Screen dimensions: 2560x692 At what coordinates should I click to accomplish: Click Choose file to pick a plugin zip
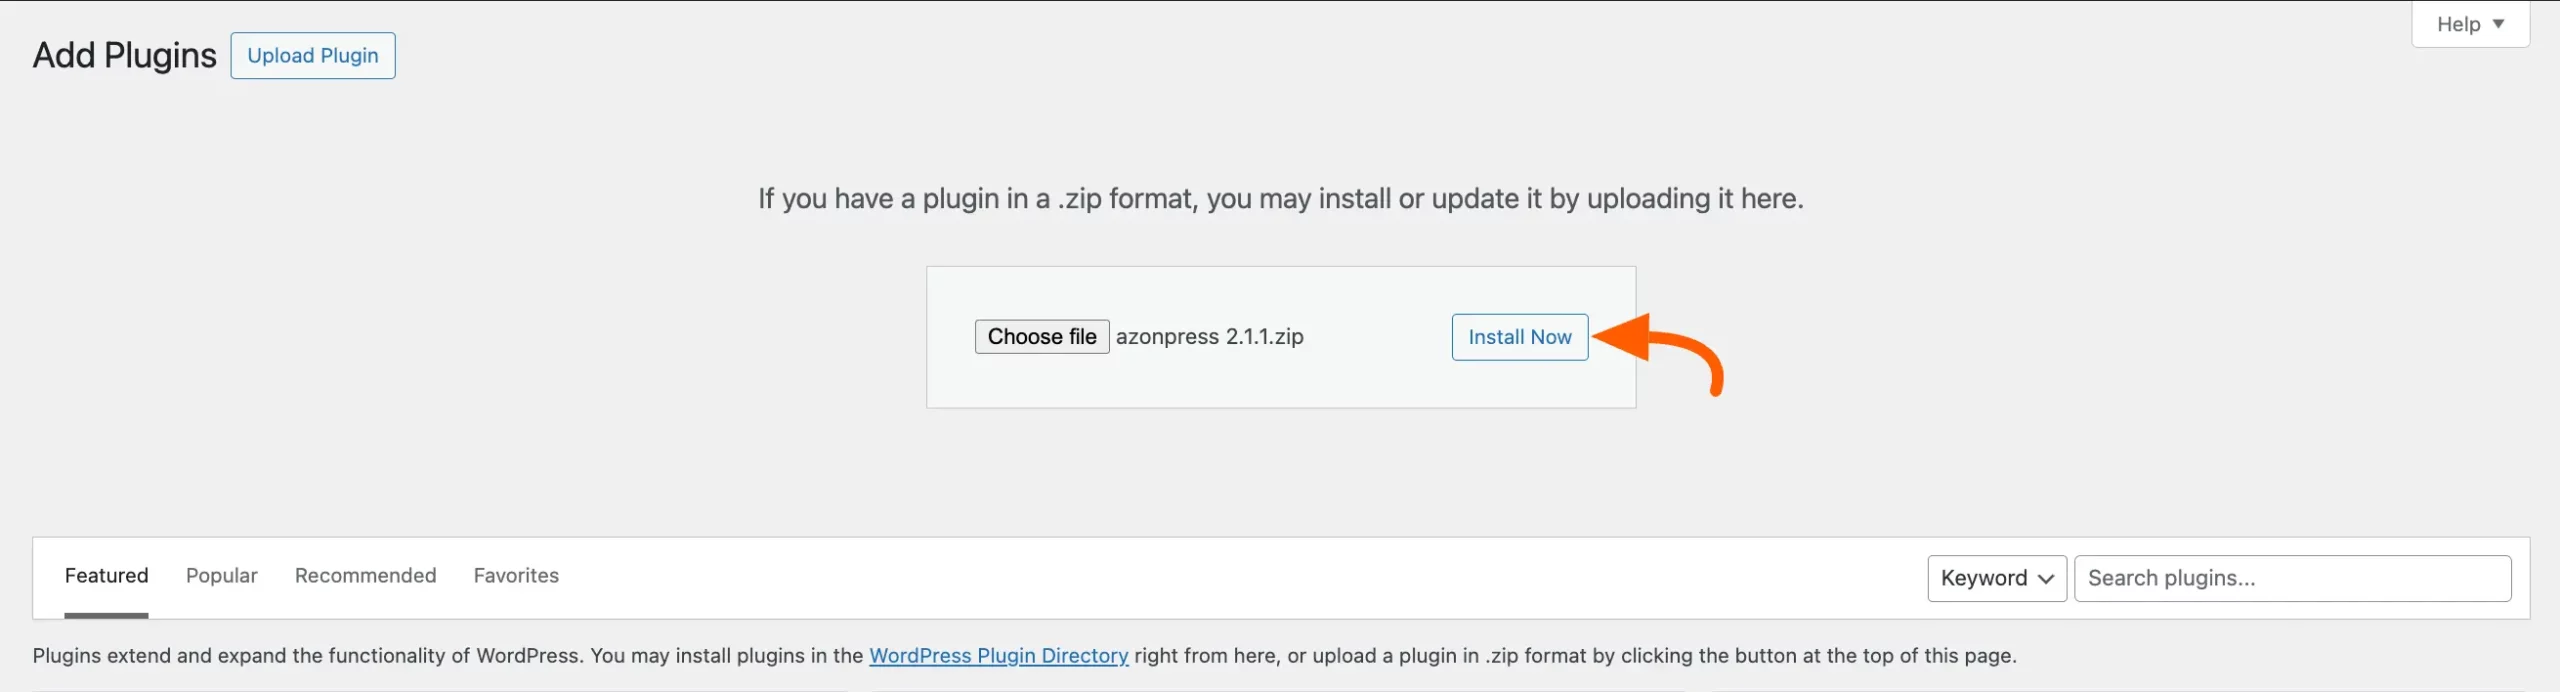pos(1042,336)
